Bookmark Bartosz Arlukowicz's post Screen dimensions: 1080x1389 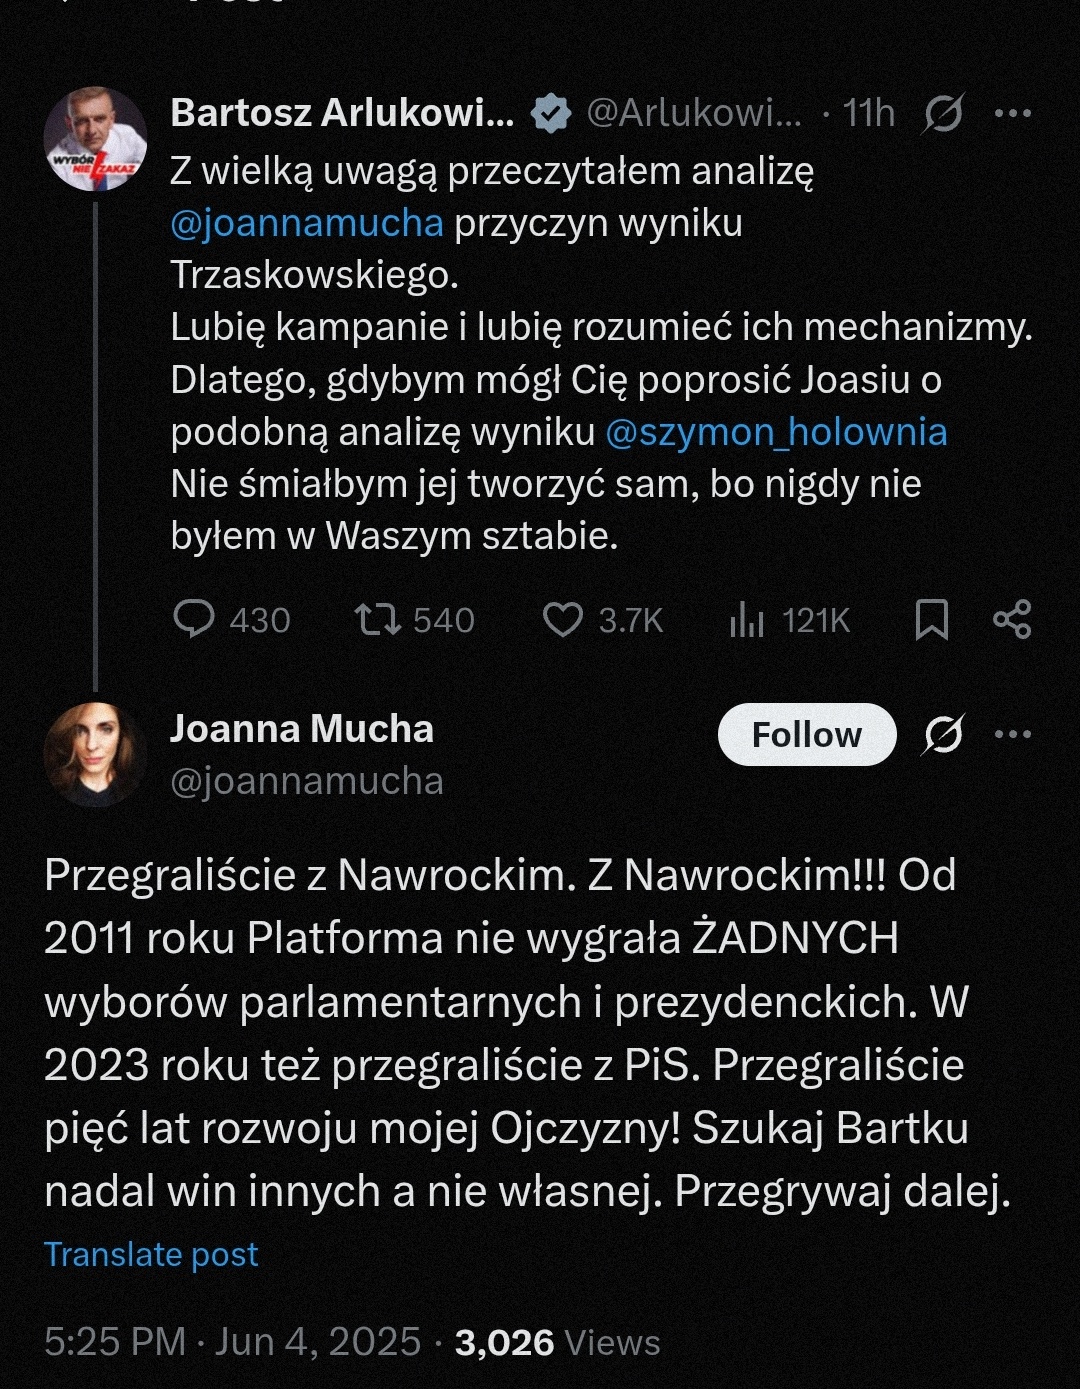coord(931,619)
